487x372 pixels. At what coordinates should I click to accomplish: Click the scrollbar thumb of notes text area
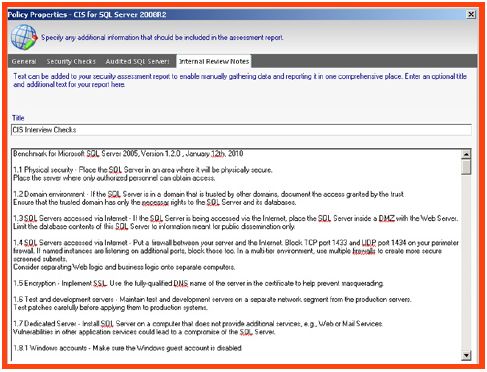(x=466, y=167)
